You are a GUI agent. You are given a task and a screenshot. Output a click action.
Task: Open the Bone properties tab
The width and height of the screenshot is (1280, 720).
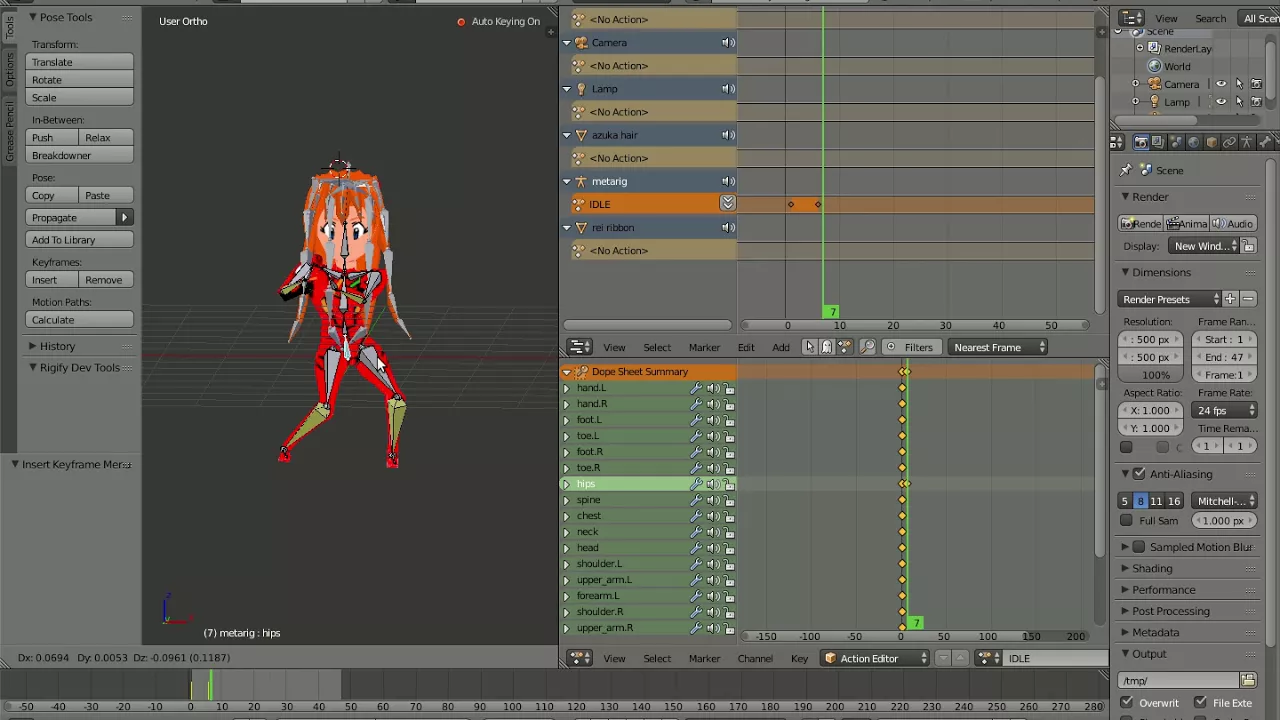pos(1265,142)
